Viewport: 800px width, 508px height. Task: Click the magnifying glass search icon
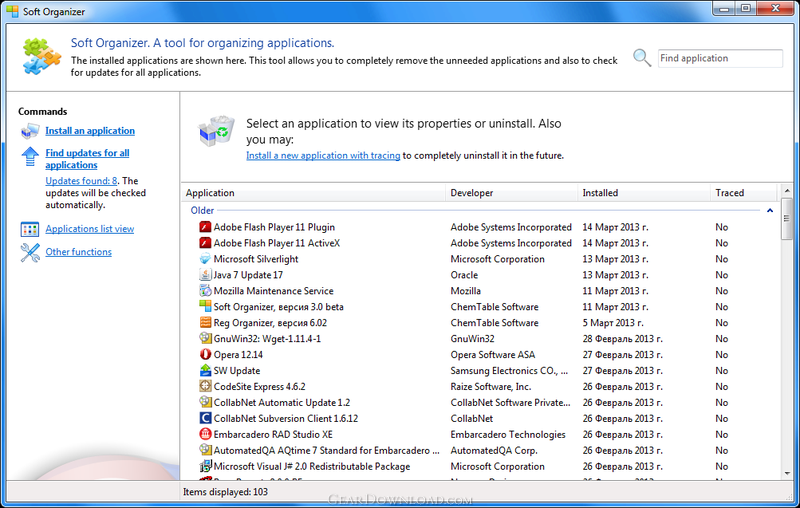pos(642,58)
